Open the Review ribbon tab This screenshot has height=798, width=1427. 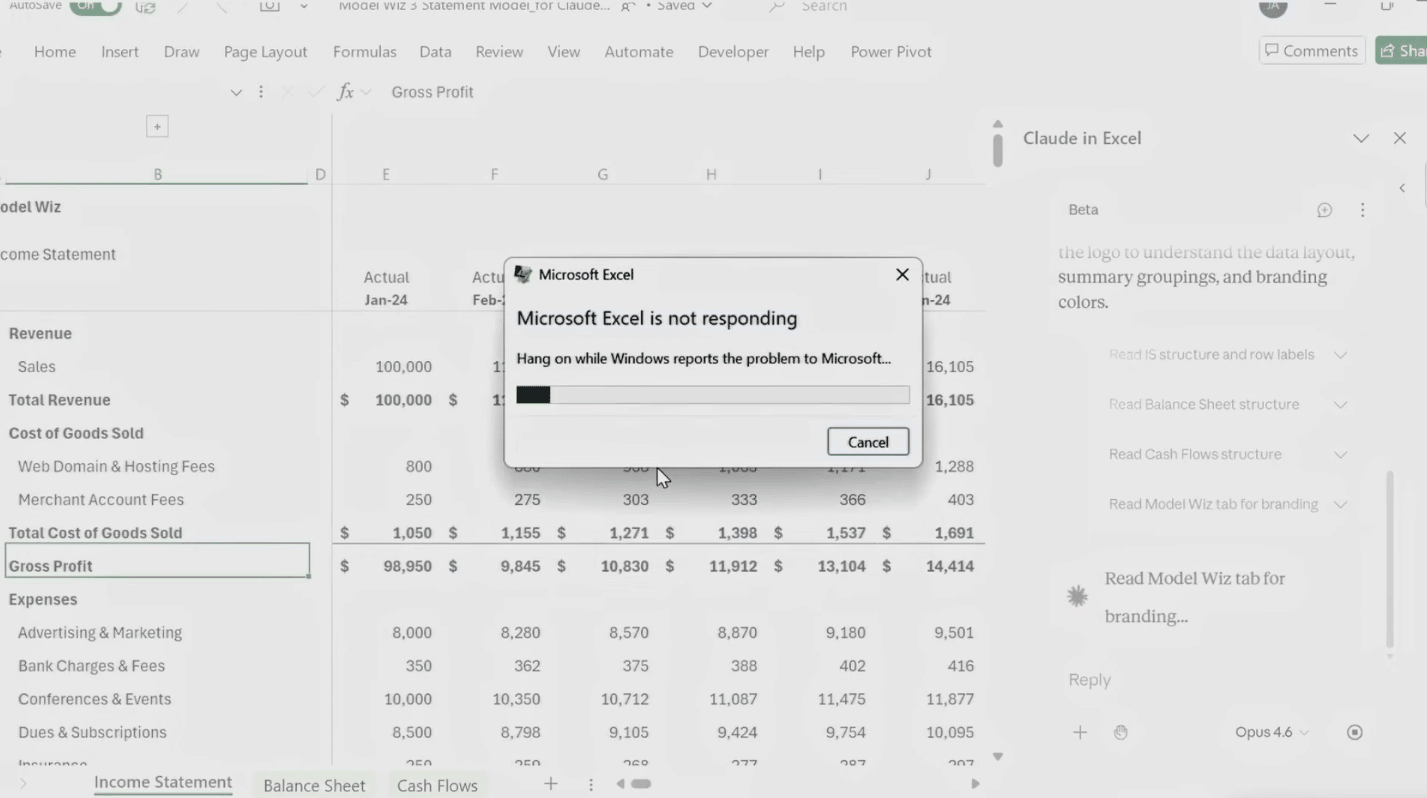(499, 52)
